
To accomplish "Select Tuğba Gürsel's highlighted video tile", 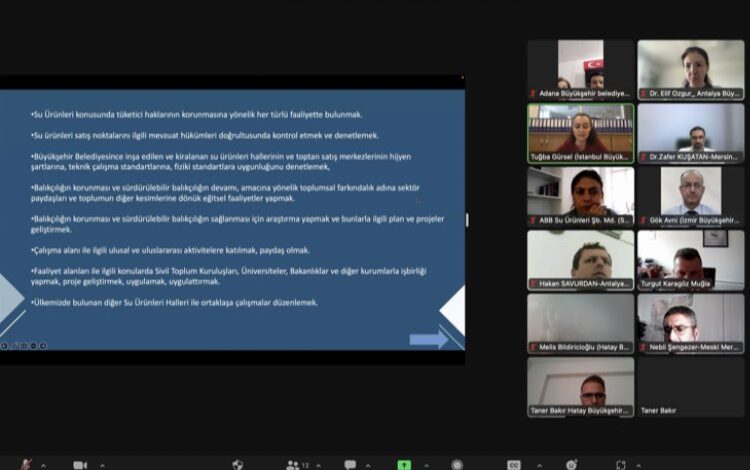I will coord(580,132).
